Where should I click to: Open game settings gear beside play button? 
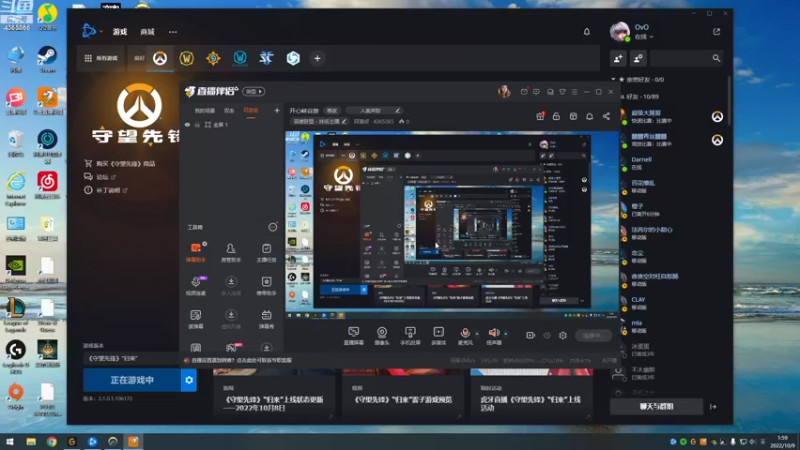tap(189, 380)
